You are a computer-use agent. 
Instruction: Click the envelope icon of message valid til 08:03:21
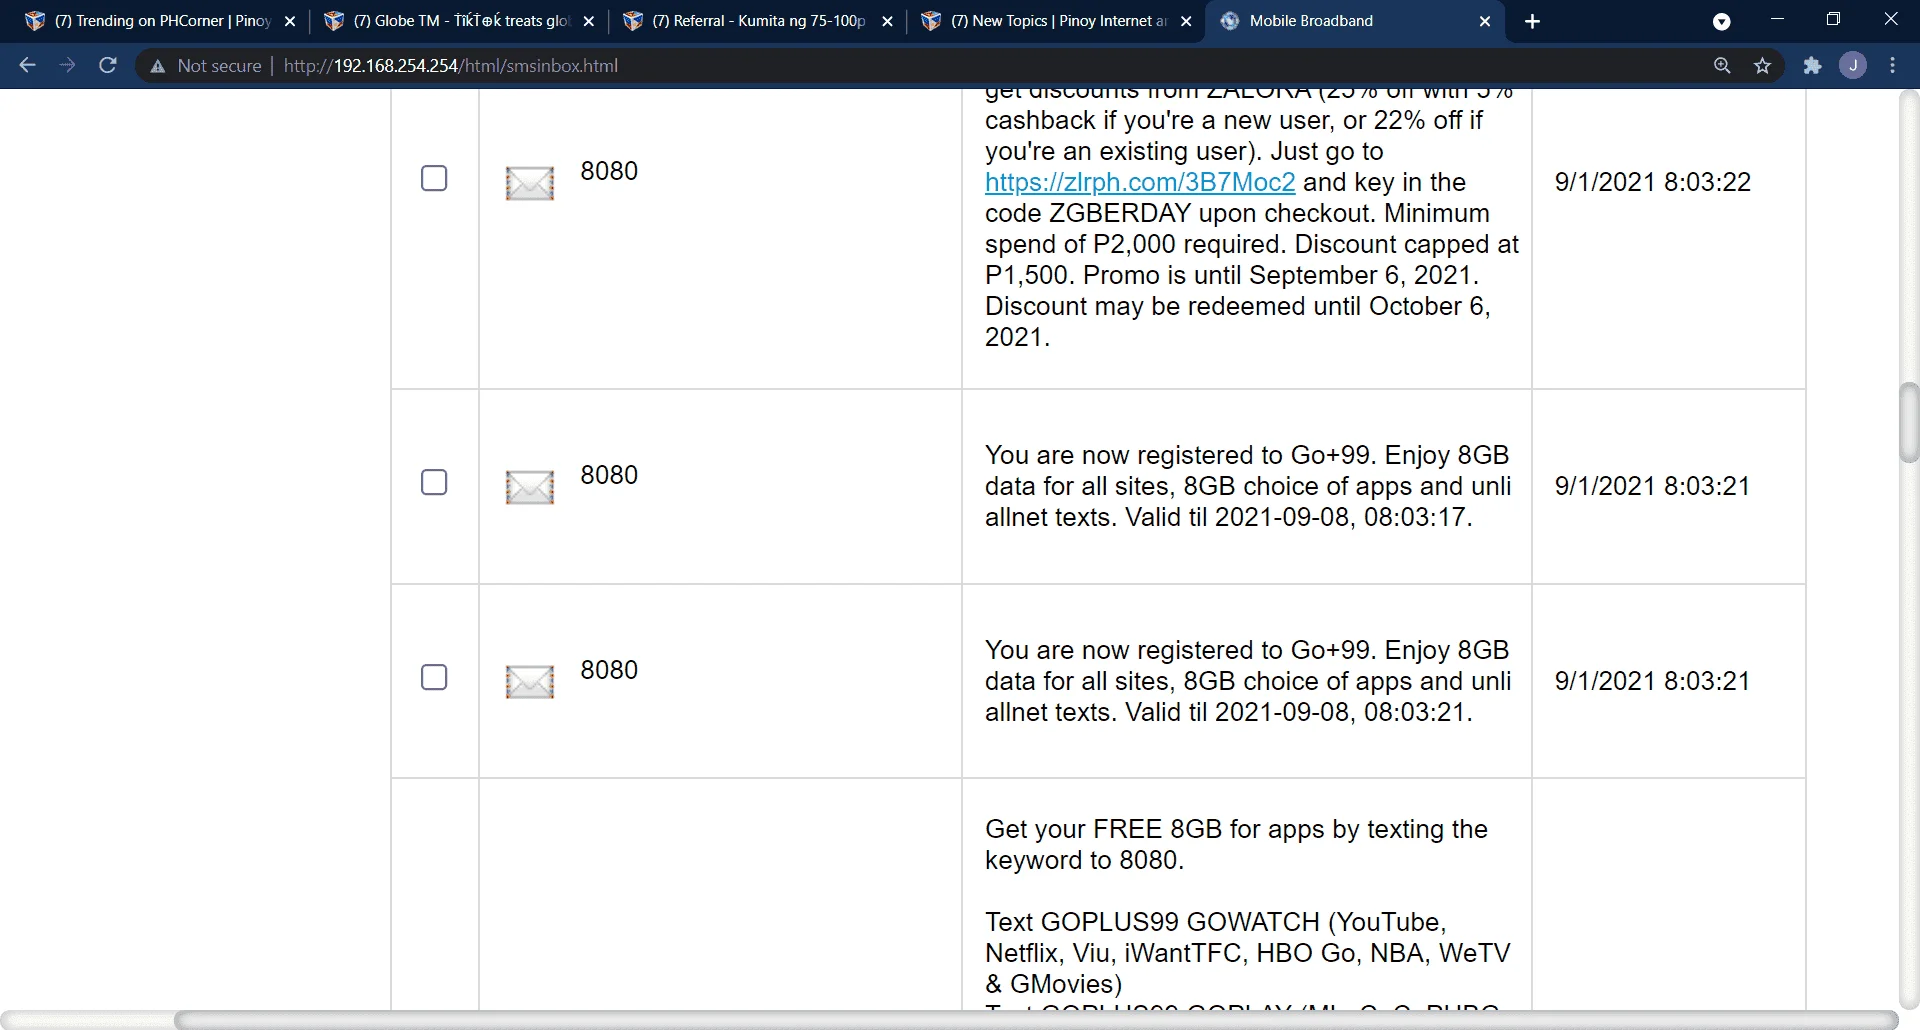coord(530,682)
